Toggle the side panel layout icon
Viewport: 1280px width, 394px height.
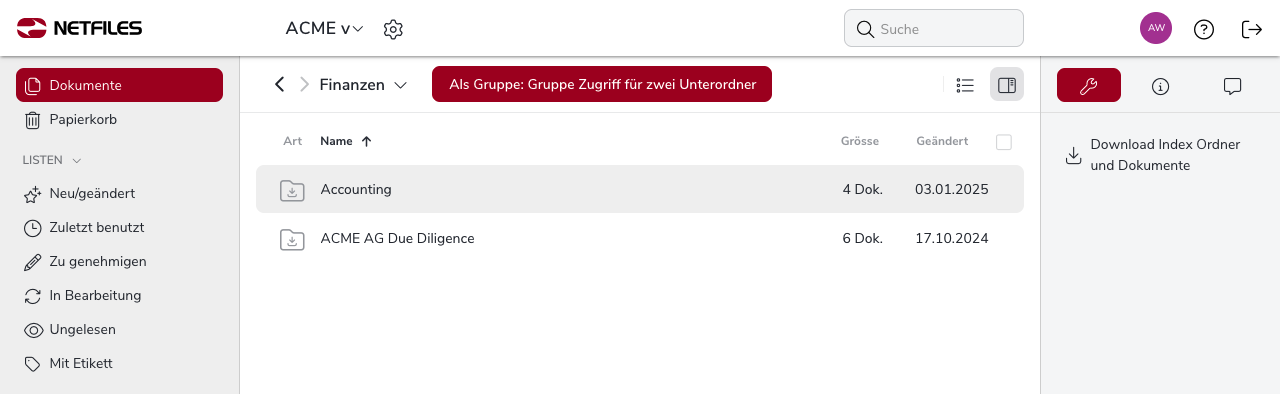1007,85
